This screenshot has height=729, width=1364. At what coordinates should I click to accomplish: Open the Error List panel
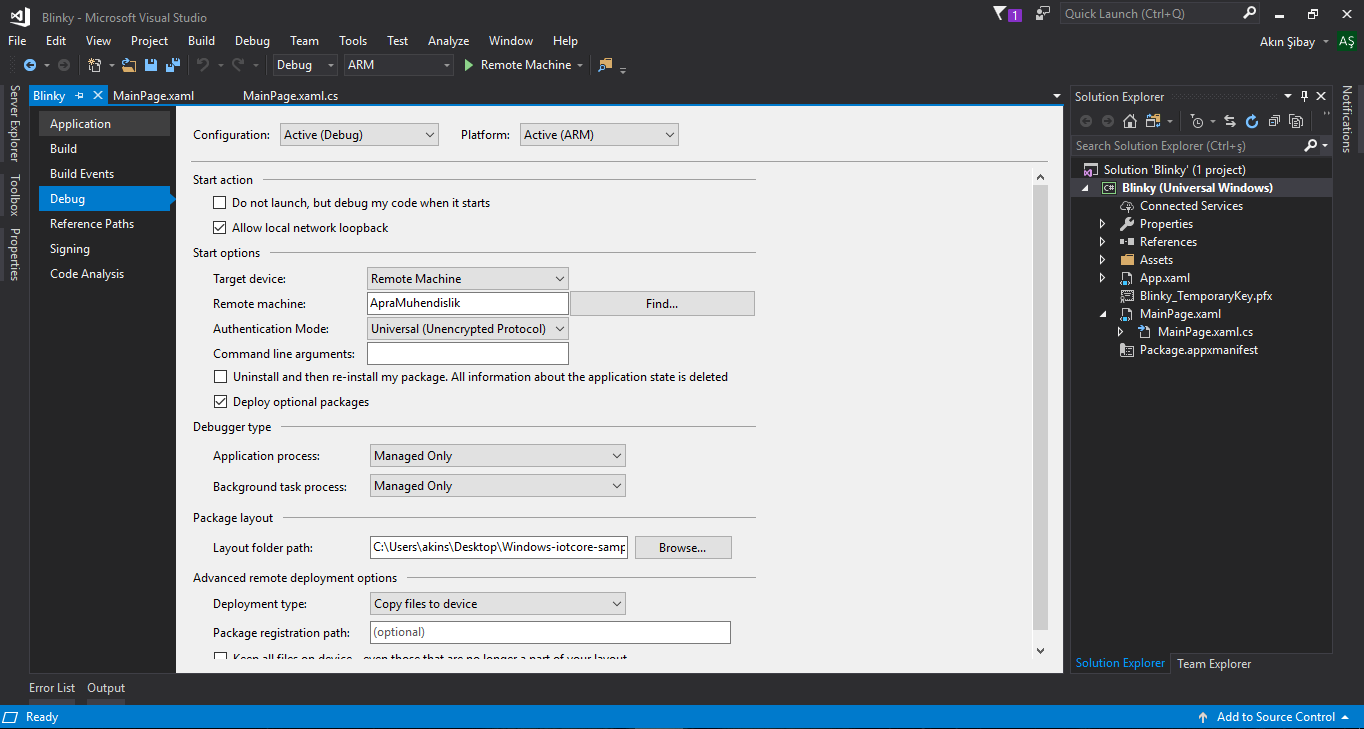pyautogui.click(x=52, y=688)
